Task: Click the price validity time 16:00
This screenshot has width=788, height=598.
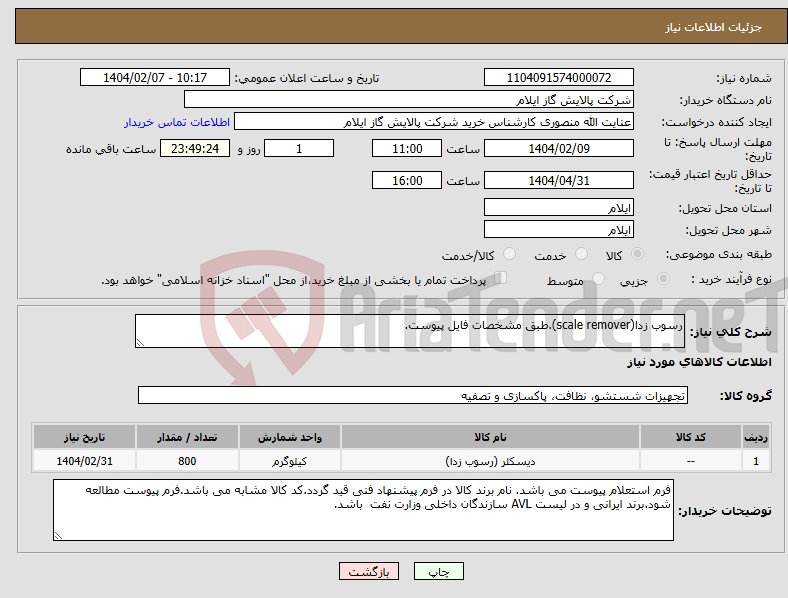Action: click(407, 180)
